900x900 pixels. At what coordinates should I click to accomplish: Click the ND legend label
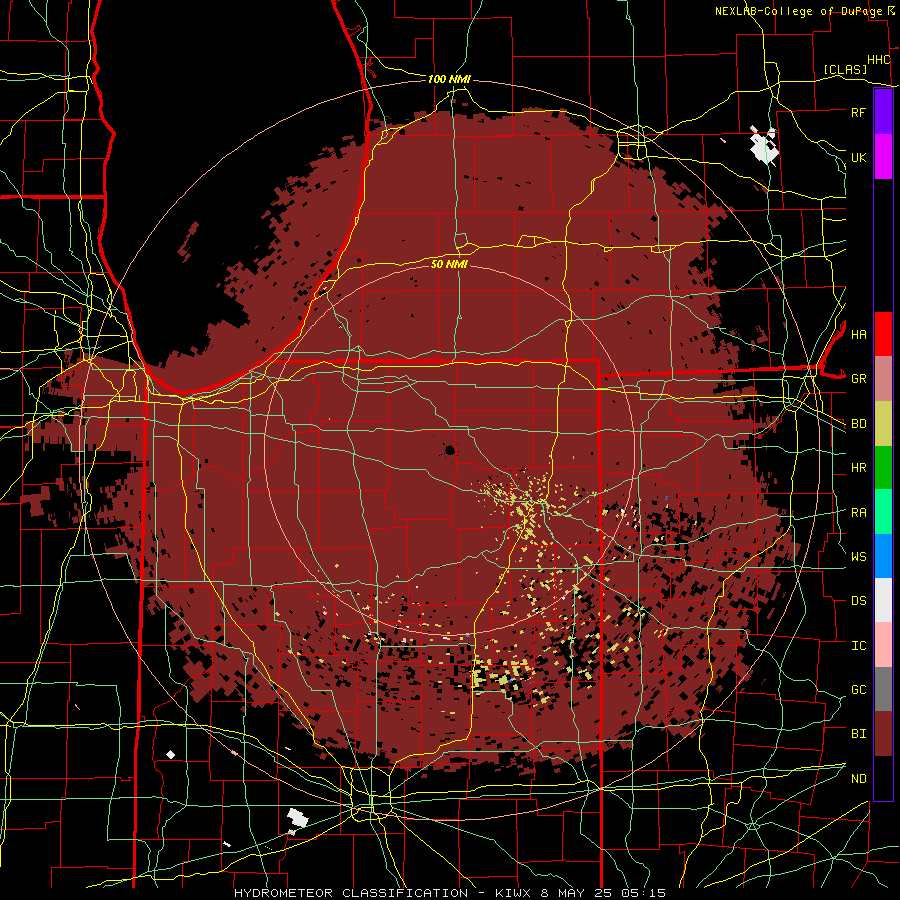coord(858,779)
